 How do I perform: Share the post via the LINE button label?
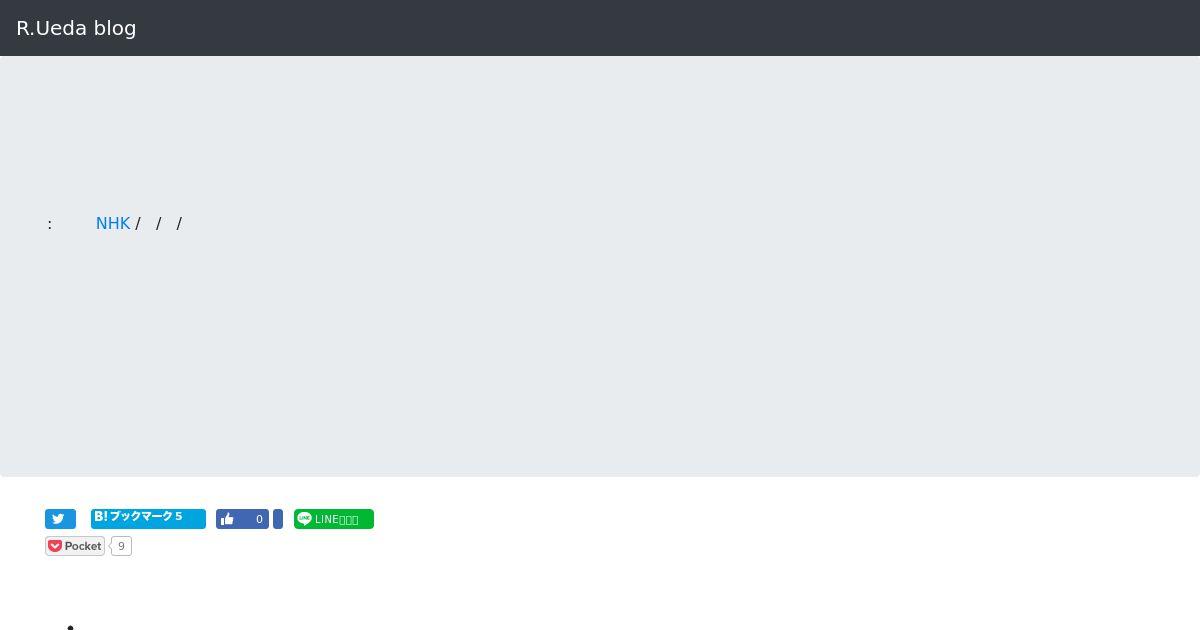tap(336, 519)
